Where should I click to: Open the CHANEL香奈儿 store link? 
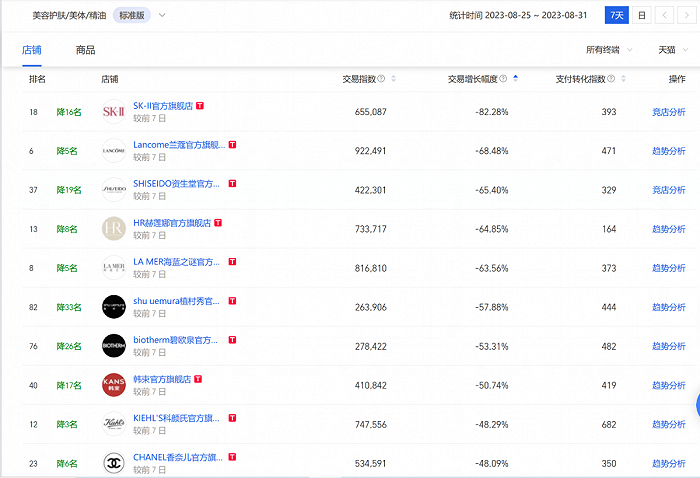pyautogui.click(x=178, y=457)
